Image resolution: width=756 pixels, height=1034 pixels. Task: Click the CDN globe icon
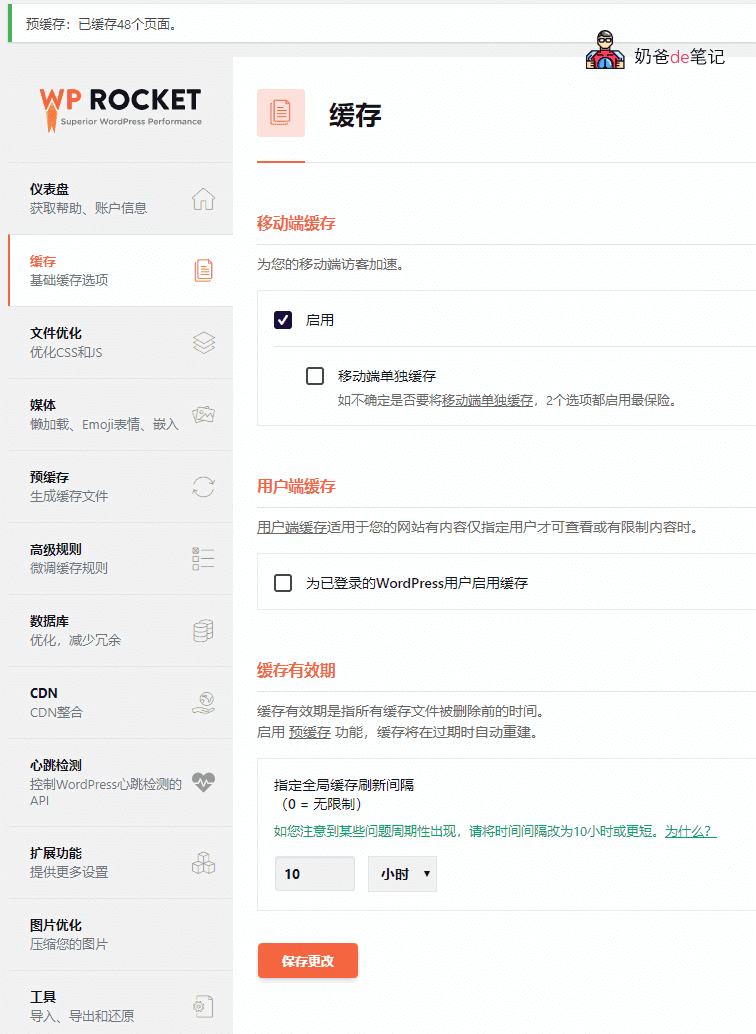pyautogui.click(x=203, y=703)
